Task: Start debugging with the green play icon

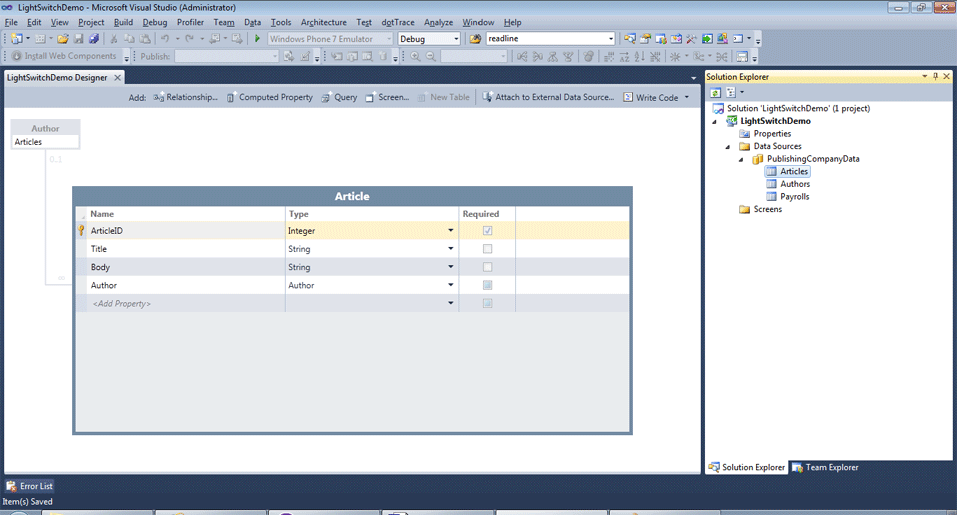Action: tap(257, 38)
